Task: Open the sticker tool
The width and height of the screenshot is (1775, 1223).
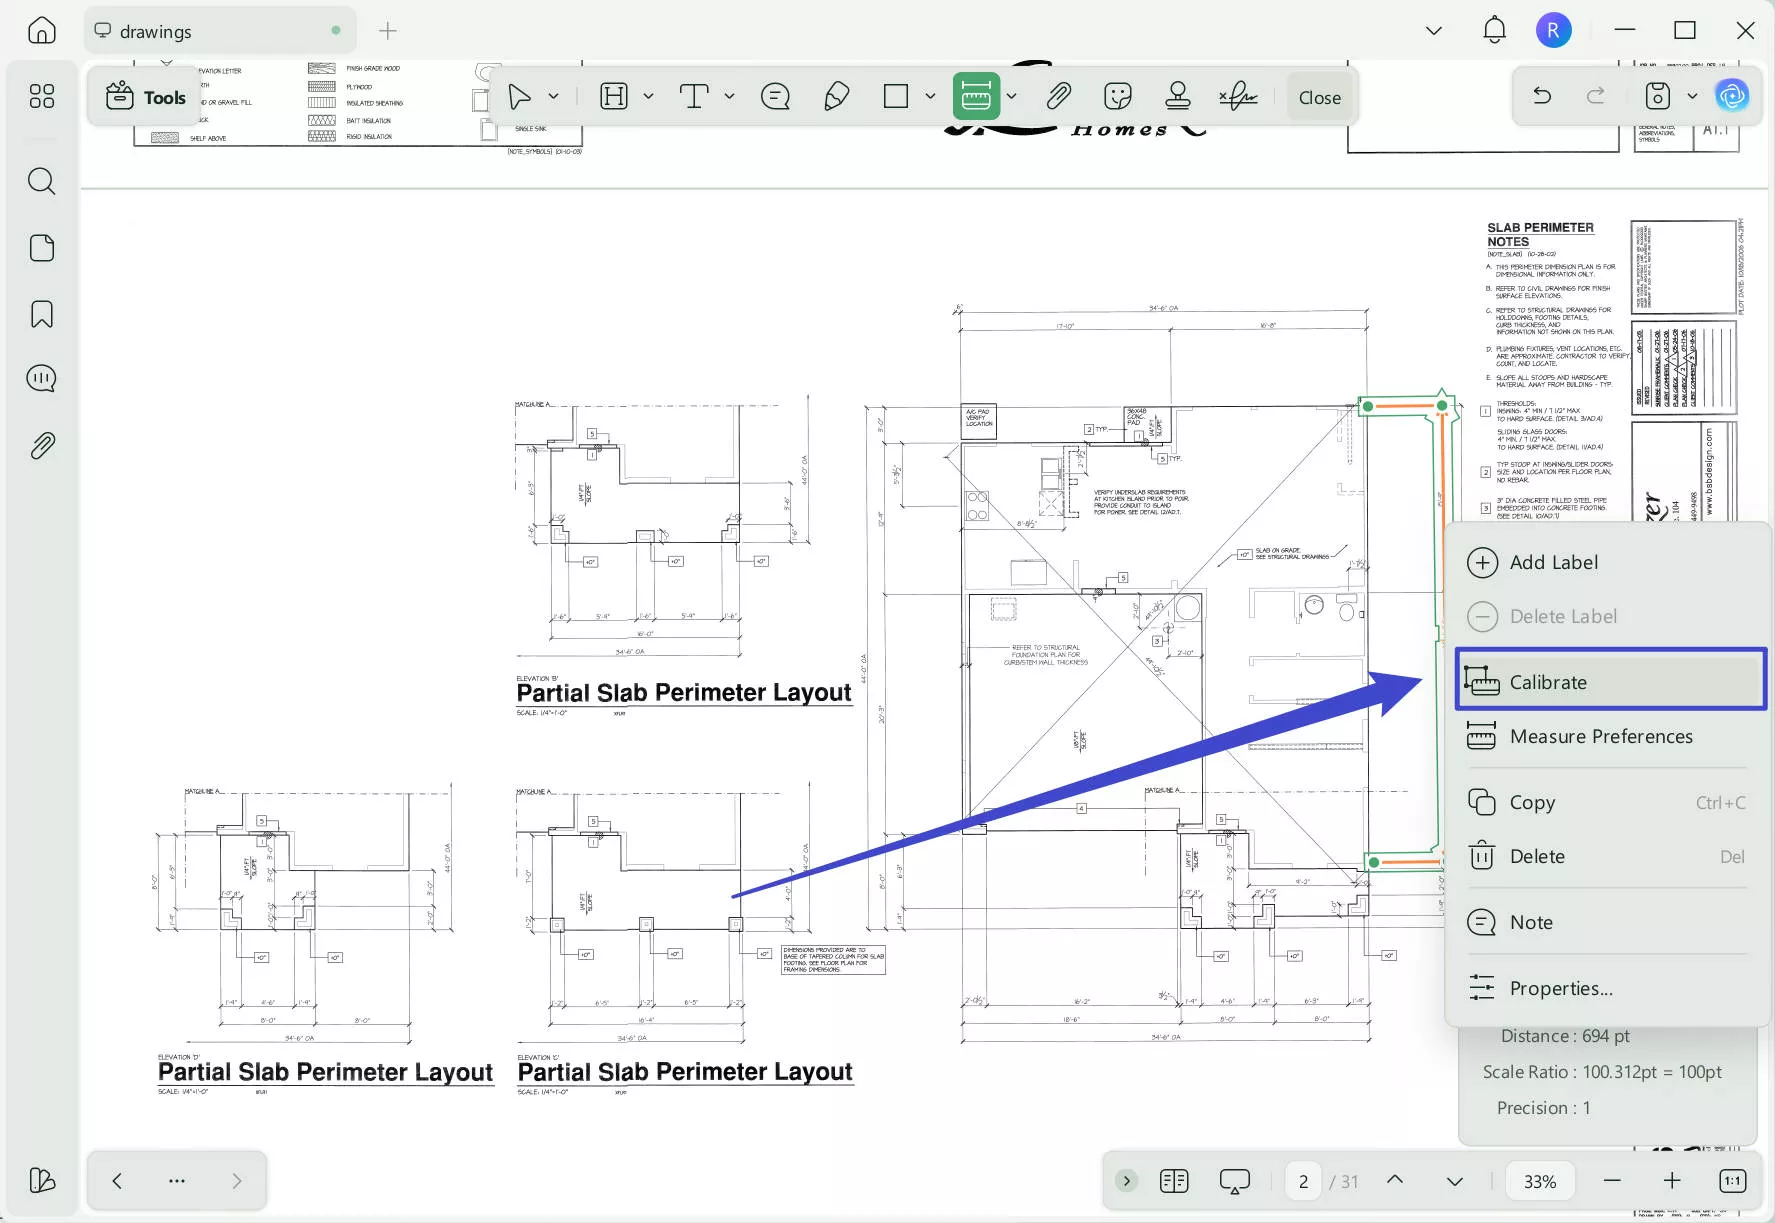Action: [x=1117, y=97]
